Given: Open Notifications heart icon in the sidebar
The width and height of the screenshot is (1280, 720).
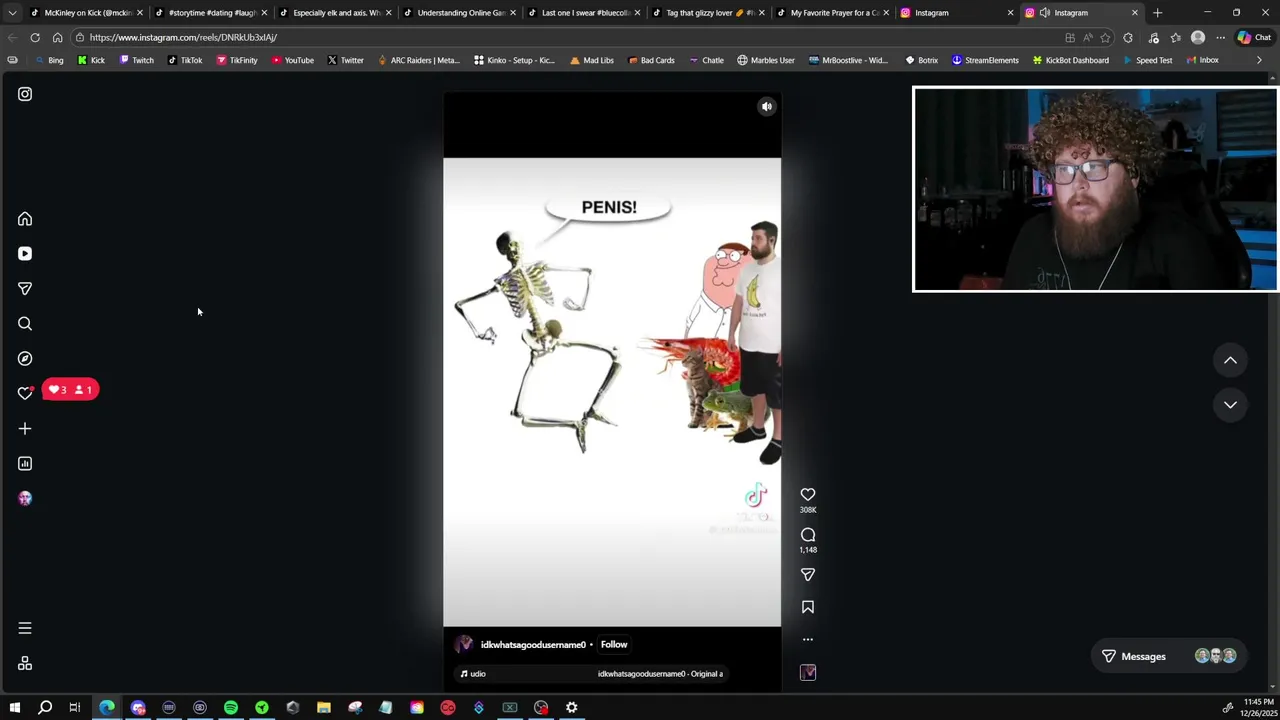Looking at the screenshot, I should click(x=25, y=393).
